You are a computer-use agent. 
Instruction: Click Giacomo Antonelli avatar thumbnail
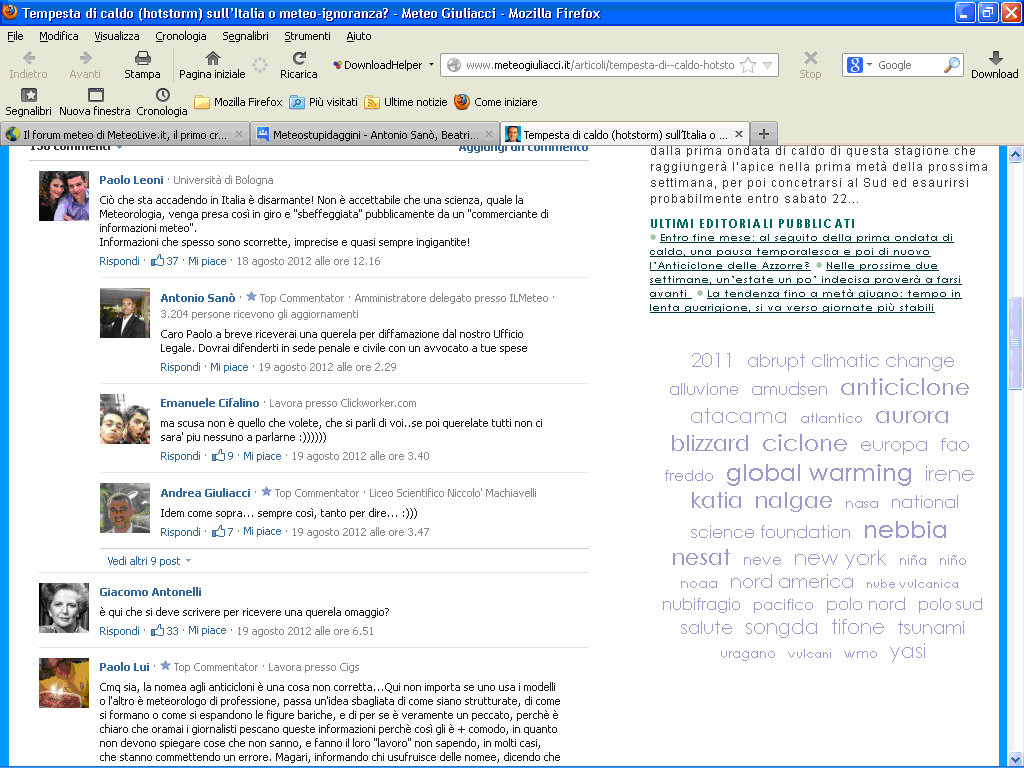click(x=63, y=608)
